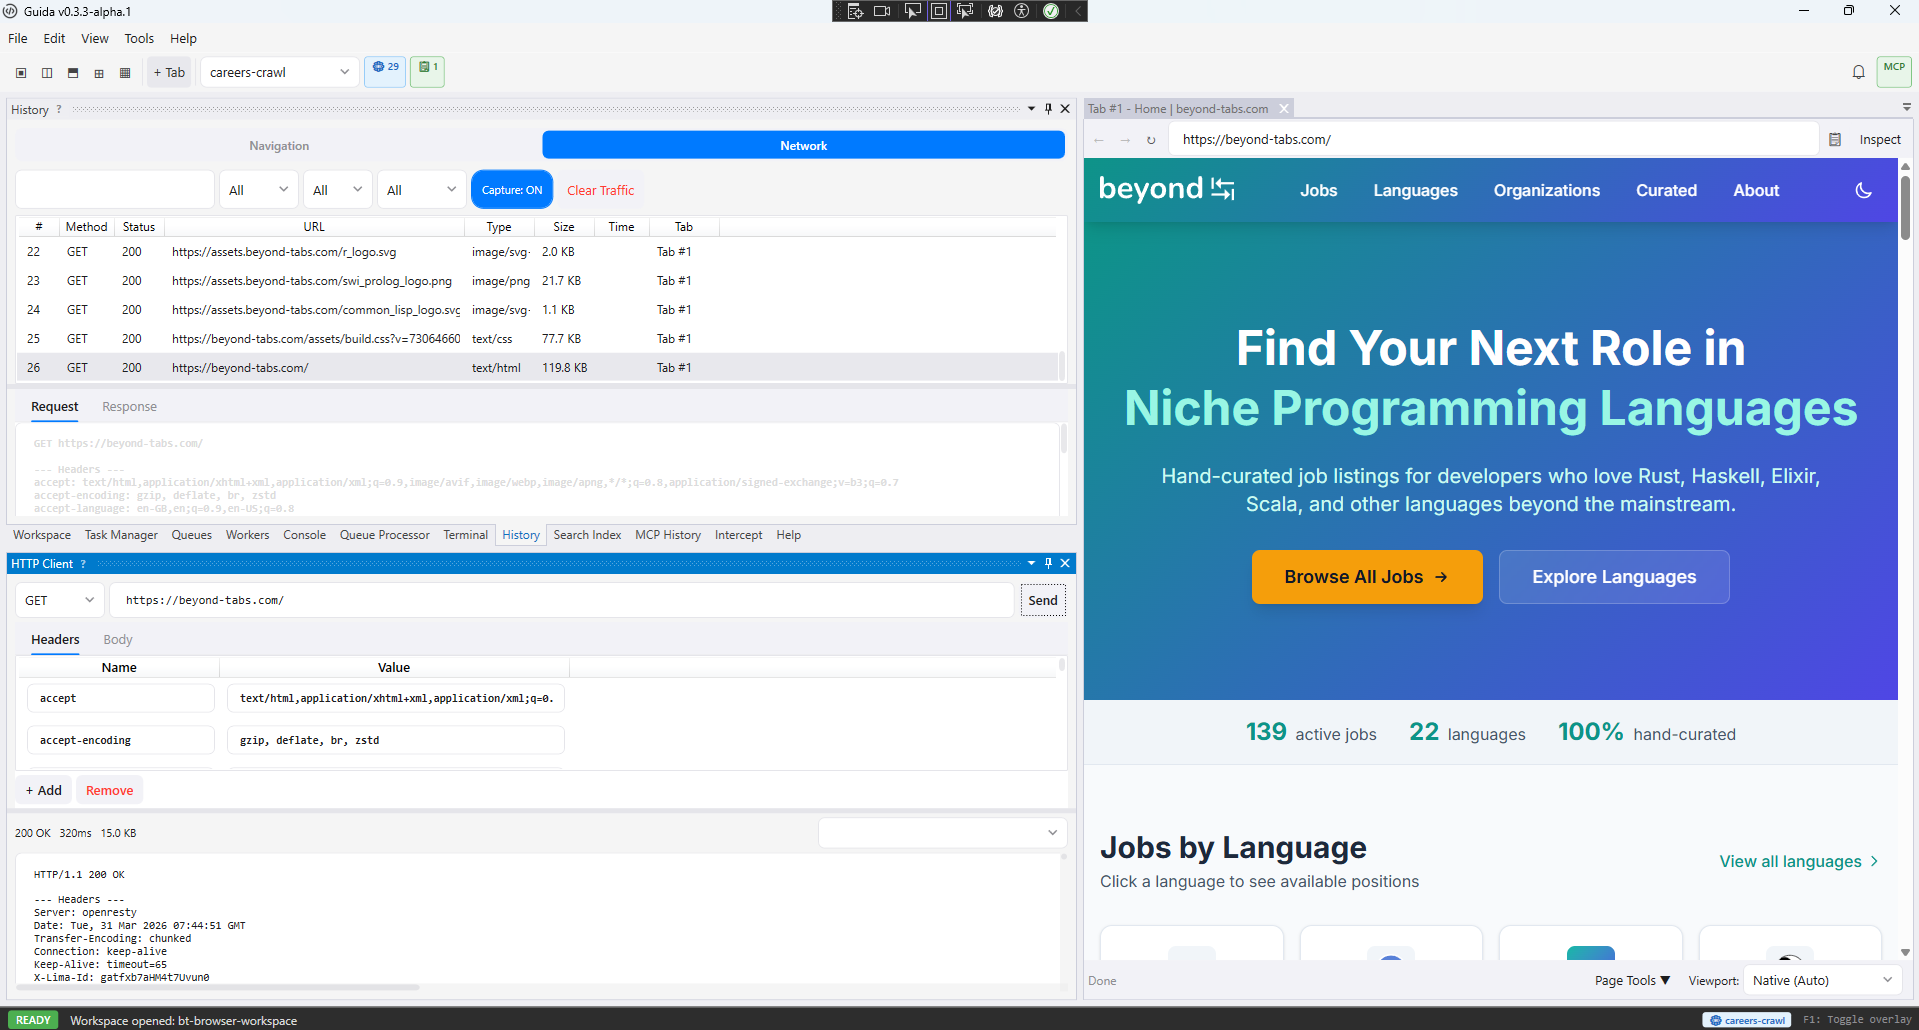Switch to Navigation tab in History

point(279,146)
